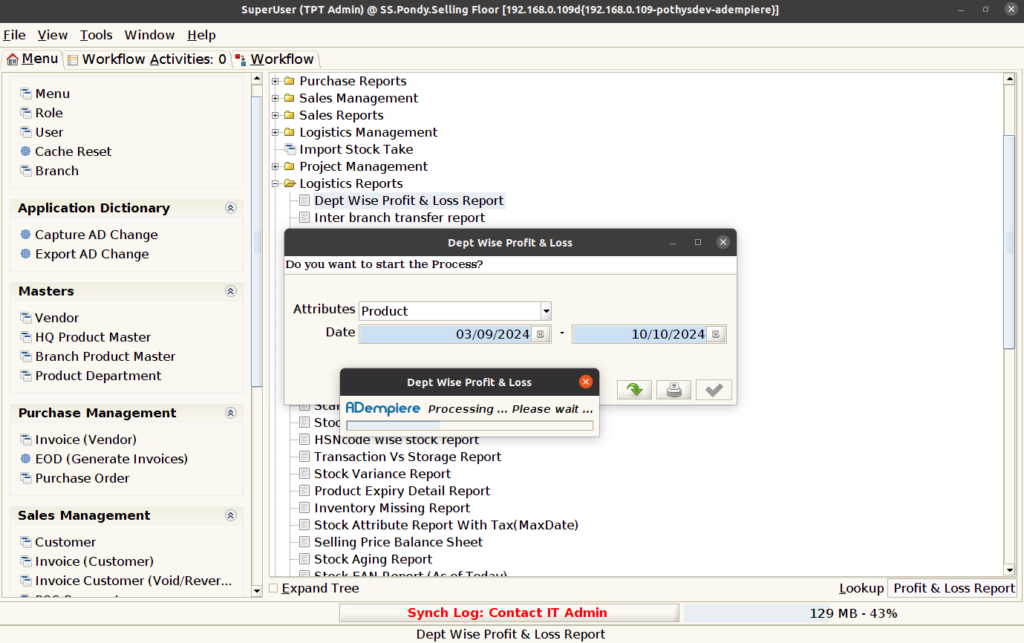The width and height of the screenshot is (1024, 643).
Task: Expand the Sales Reports tree node
Action: 275,115
